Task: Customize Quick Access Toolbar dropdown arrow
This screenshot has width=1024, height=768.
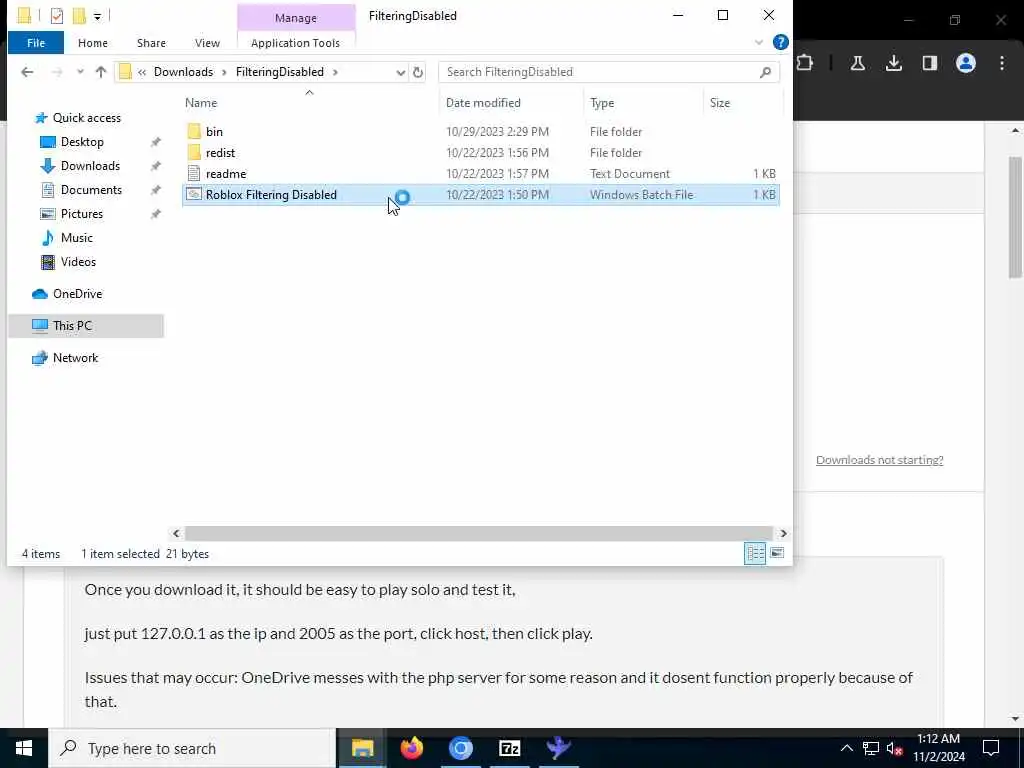Action: (x=97, y=16)
